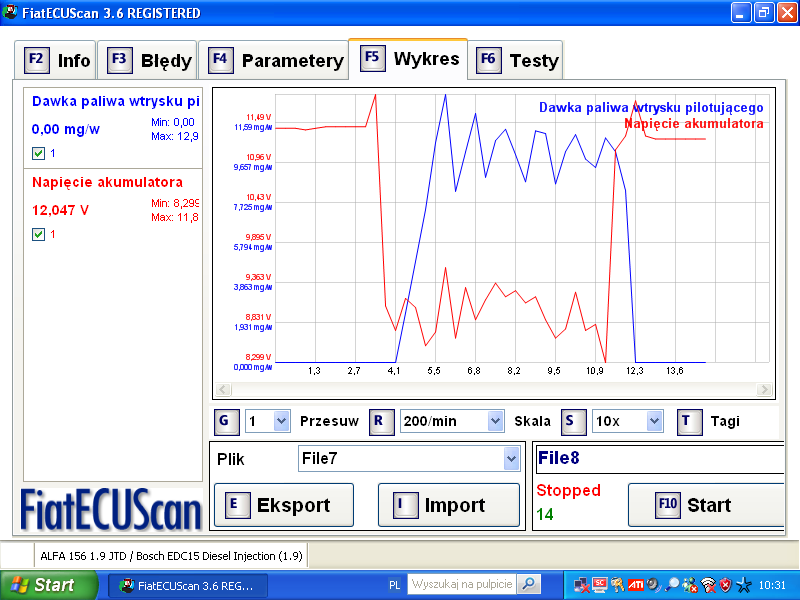
Task: Select the Wykres tab
Action: (x=408, y=59)
